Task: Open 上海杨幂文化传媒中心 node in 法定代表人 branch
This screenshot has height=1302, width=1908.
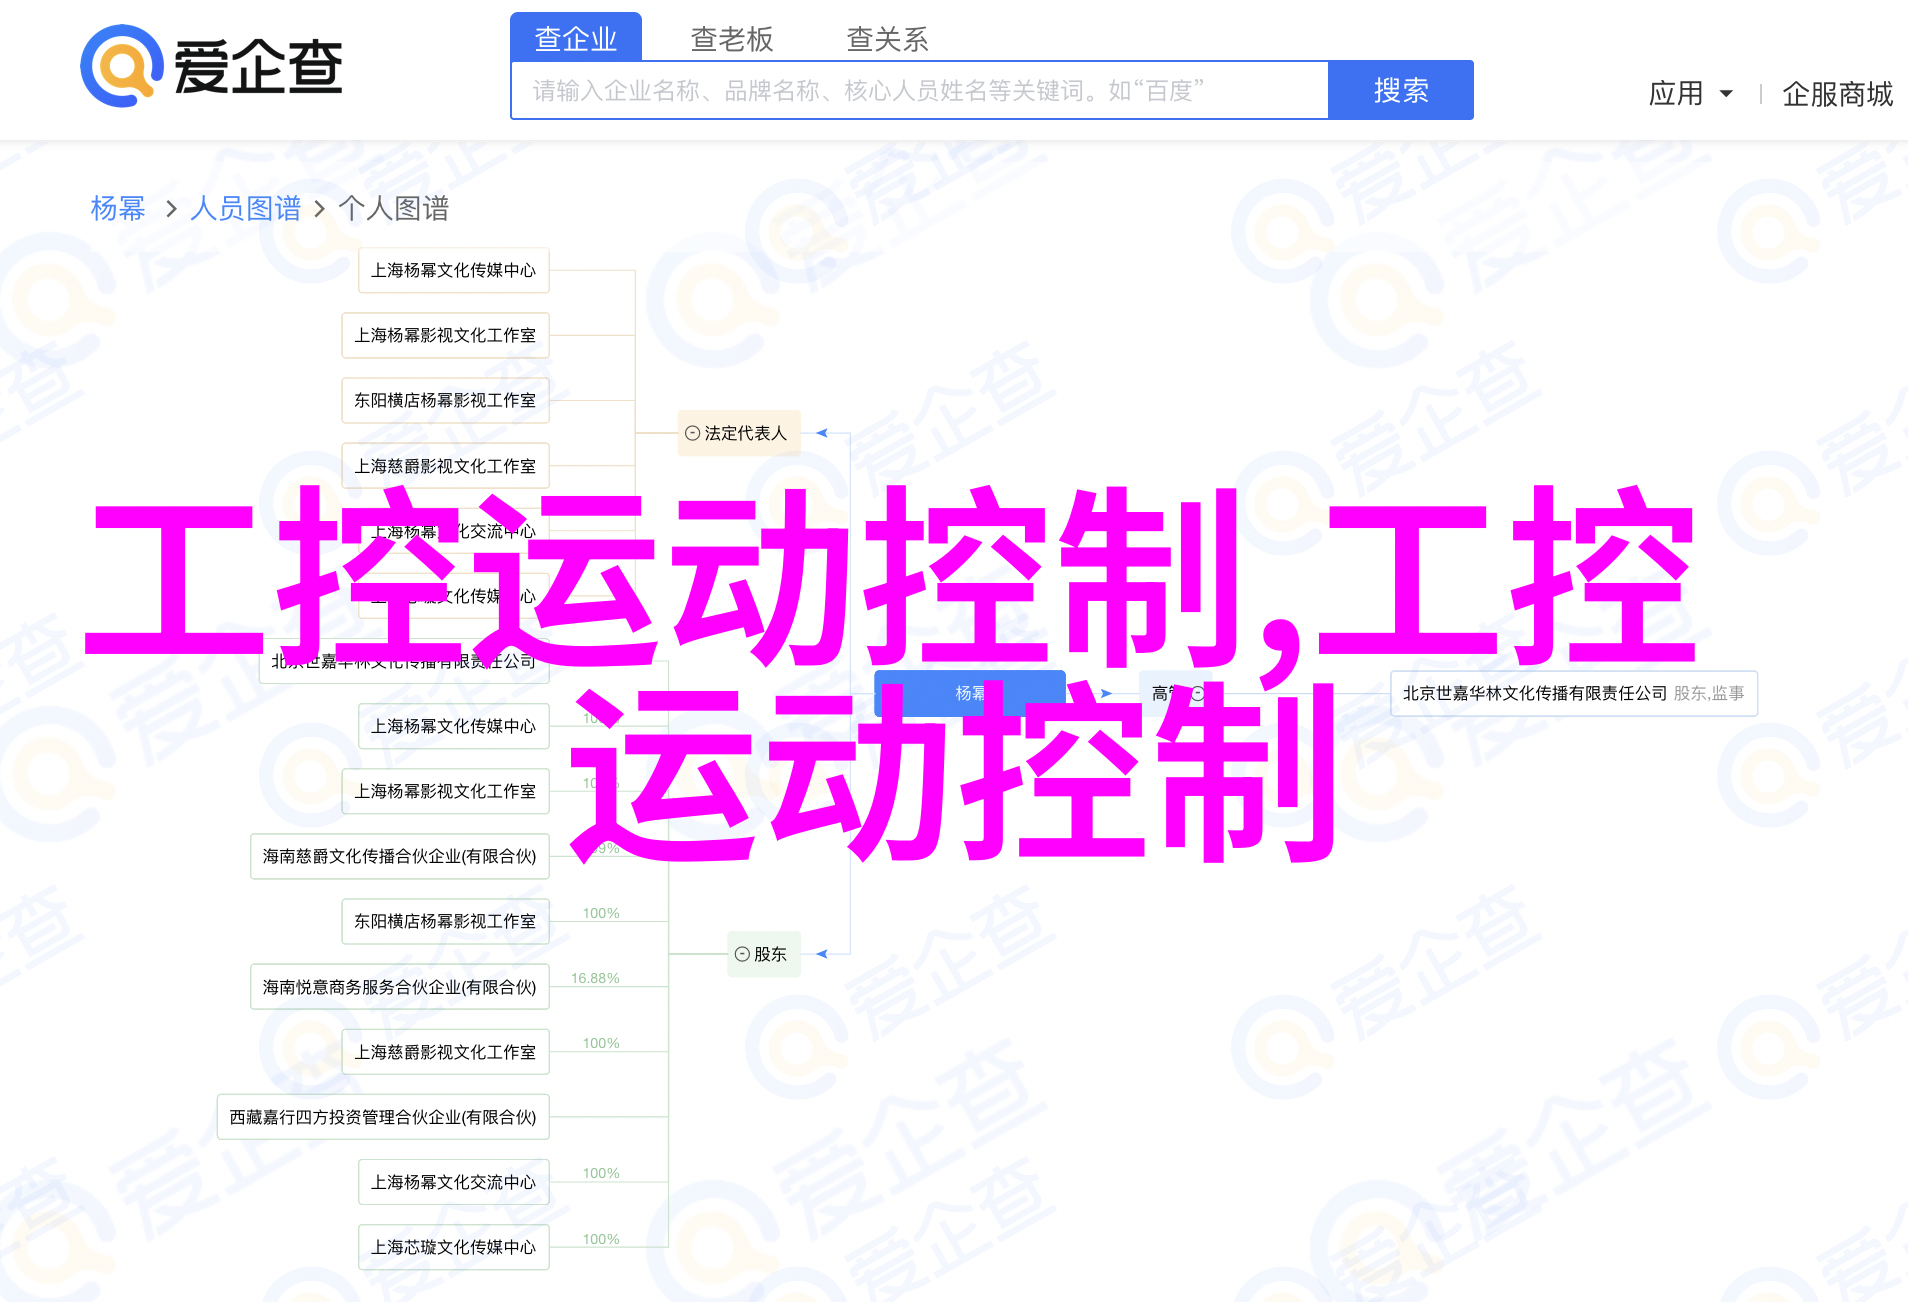Action: pyautogui.click(x=454, y=270)
